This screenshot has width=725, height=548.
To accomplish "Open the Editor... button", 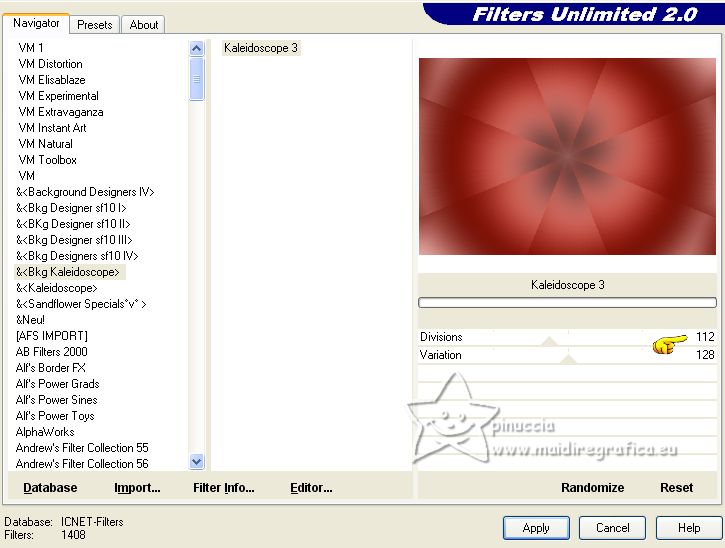I will click(x=311, y=488).
